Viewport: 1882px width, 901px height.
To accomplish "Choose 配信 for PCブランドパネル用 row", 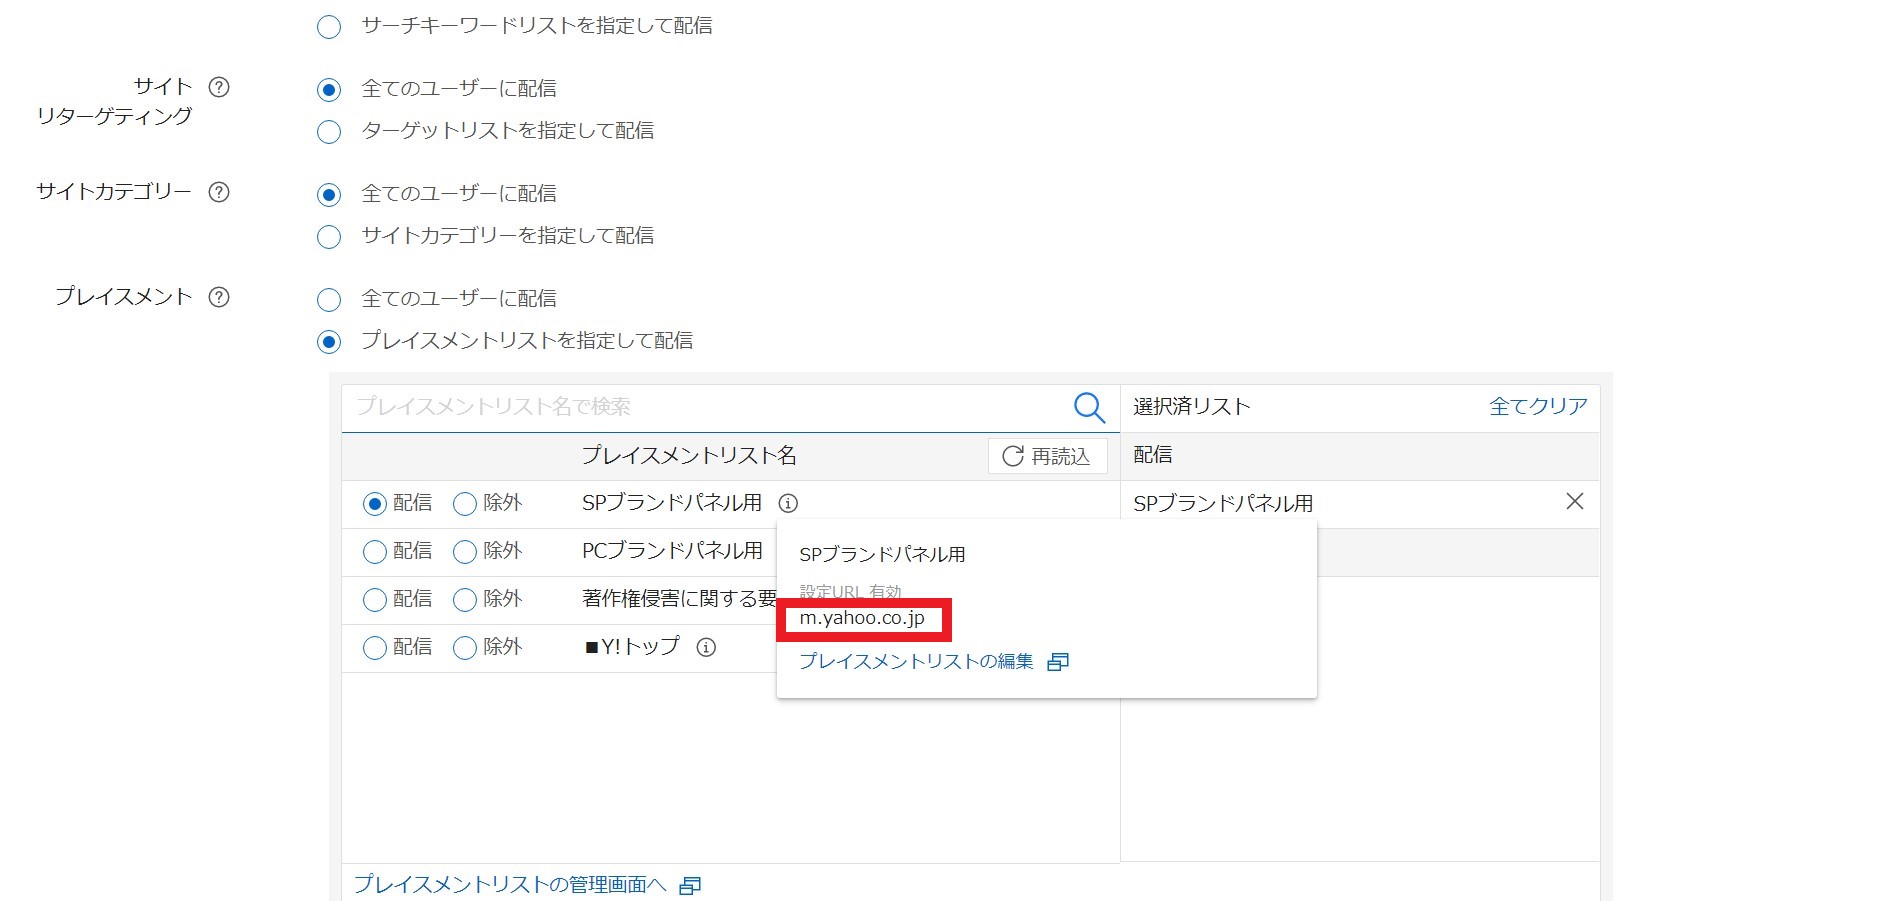I will coord(375,552).
